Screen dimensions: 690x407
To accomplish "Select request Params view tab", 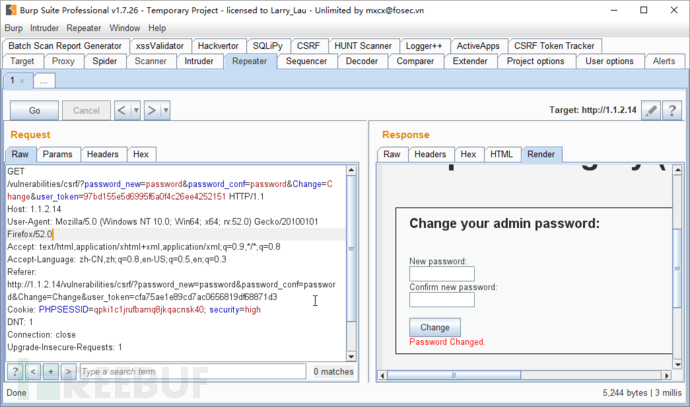I will click(x=58, y=154).
